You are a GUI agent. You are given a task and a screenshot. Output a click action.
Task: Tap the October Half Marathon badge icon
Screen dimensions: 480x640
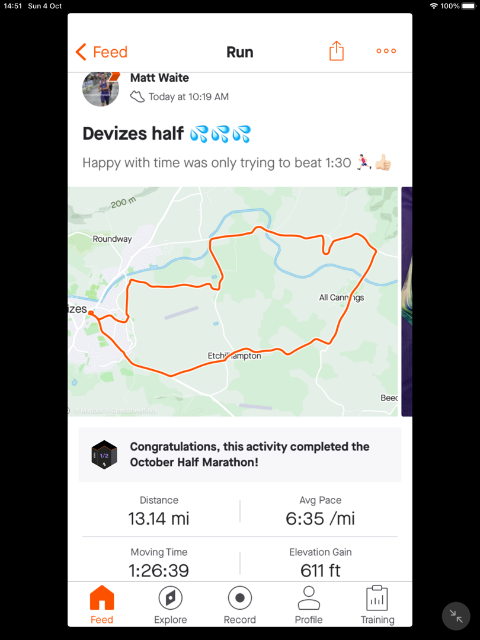(x=104, y=454)
